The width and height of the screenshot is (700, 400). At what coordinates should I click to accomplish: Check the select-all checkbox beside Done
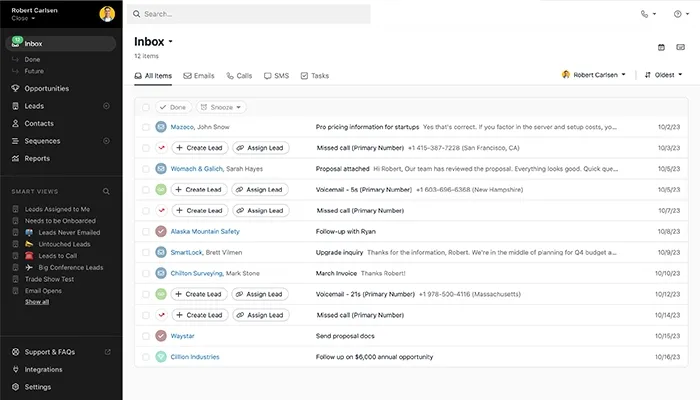146,107
